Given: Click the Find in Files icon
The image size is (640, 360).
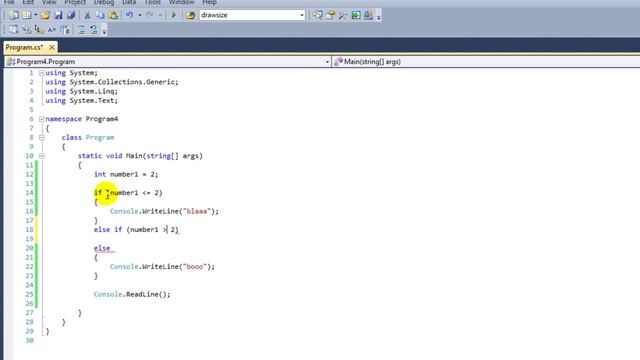Looking at the screenshot, I should [190, 16].
